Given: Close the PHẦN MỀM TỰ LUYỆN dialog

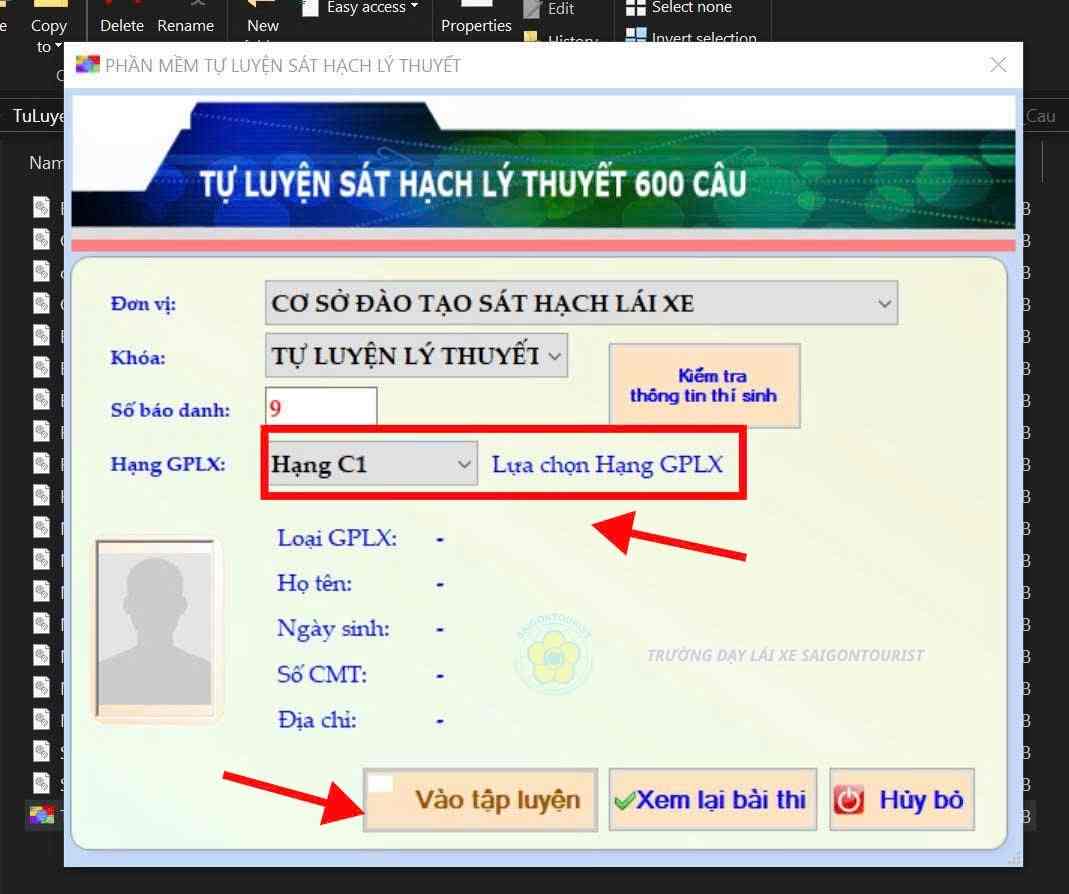Looking at the screenshot, I should click(x=998, y=65).
